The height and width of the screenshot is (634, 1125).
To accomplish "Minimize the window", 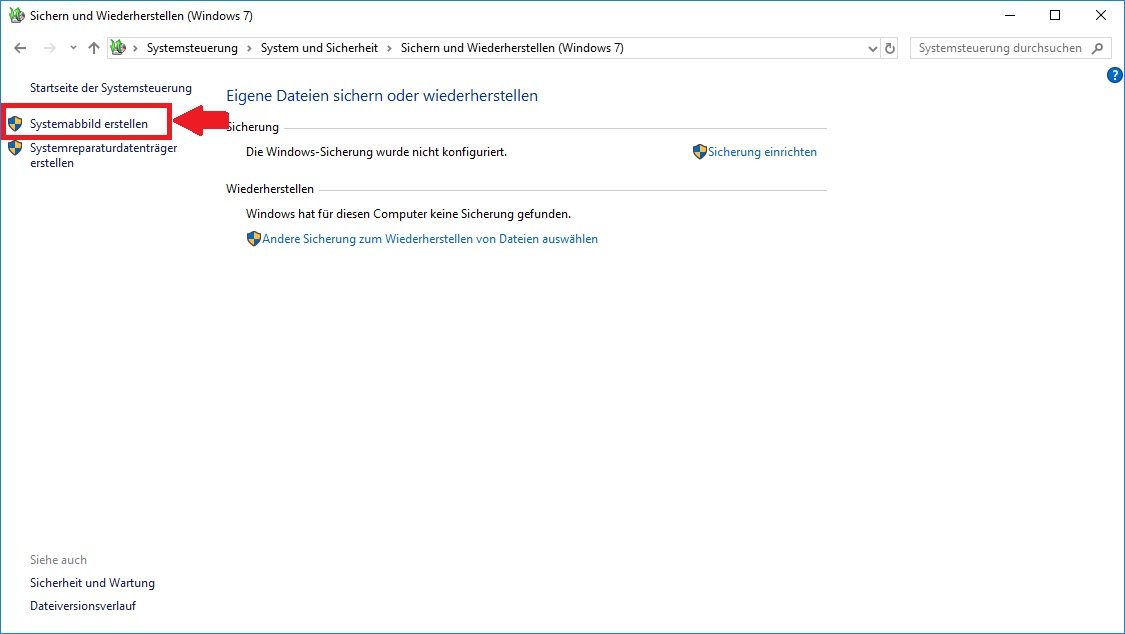I will pyautogui.click(x=1009, y=15).
